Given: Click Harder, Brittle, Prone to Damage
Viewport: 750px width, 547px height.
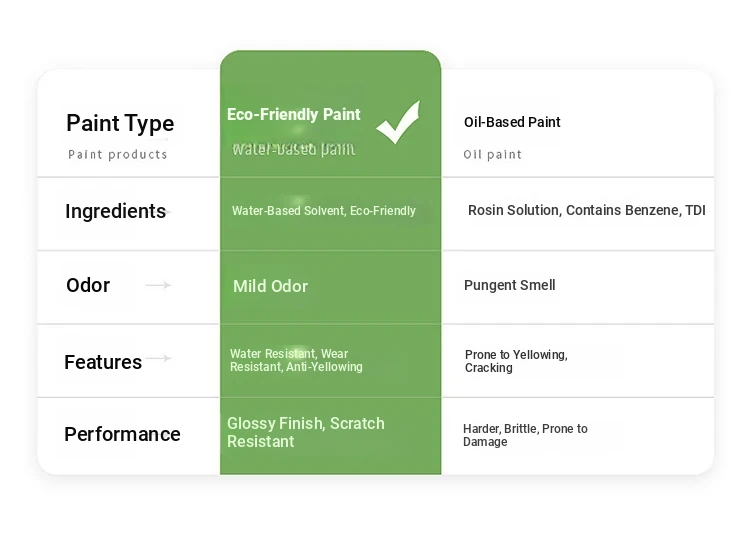Looking at the screenshot, I should pyautogui.click(x=525, y=435).
